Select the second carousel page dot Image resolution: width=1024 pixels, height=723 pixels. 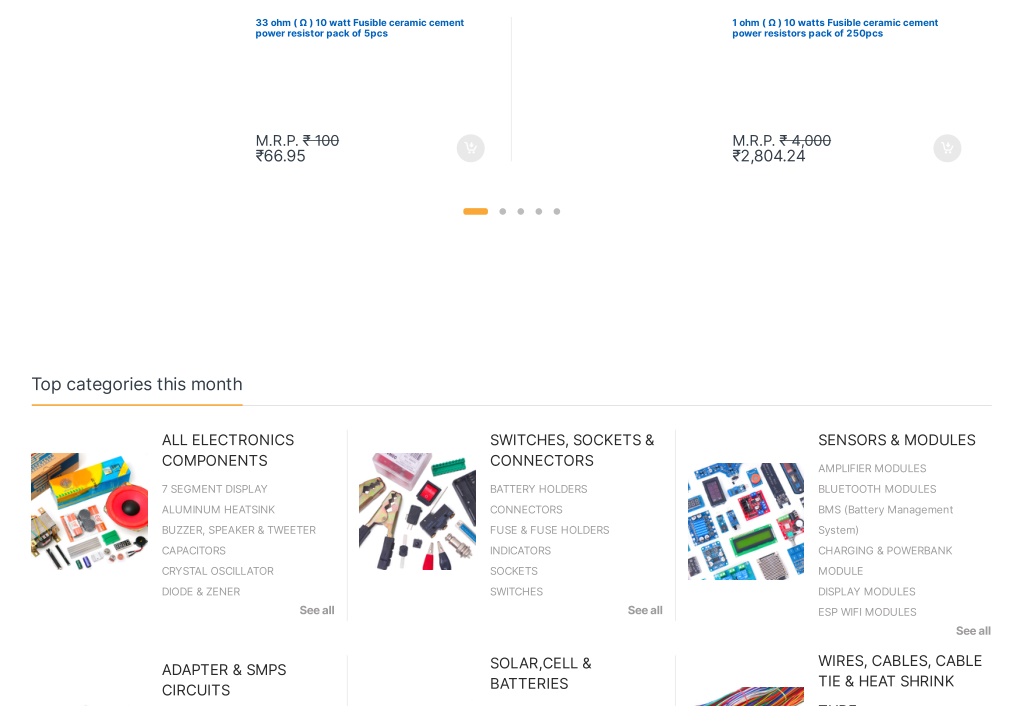502,212
